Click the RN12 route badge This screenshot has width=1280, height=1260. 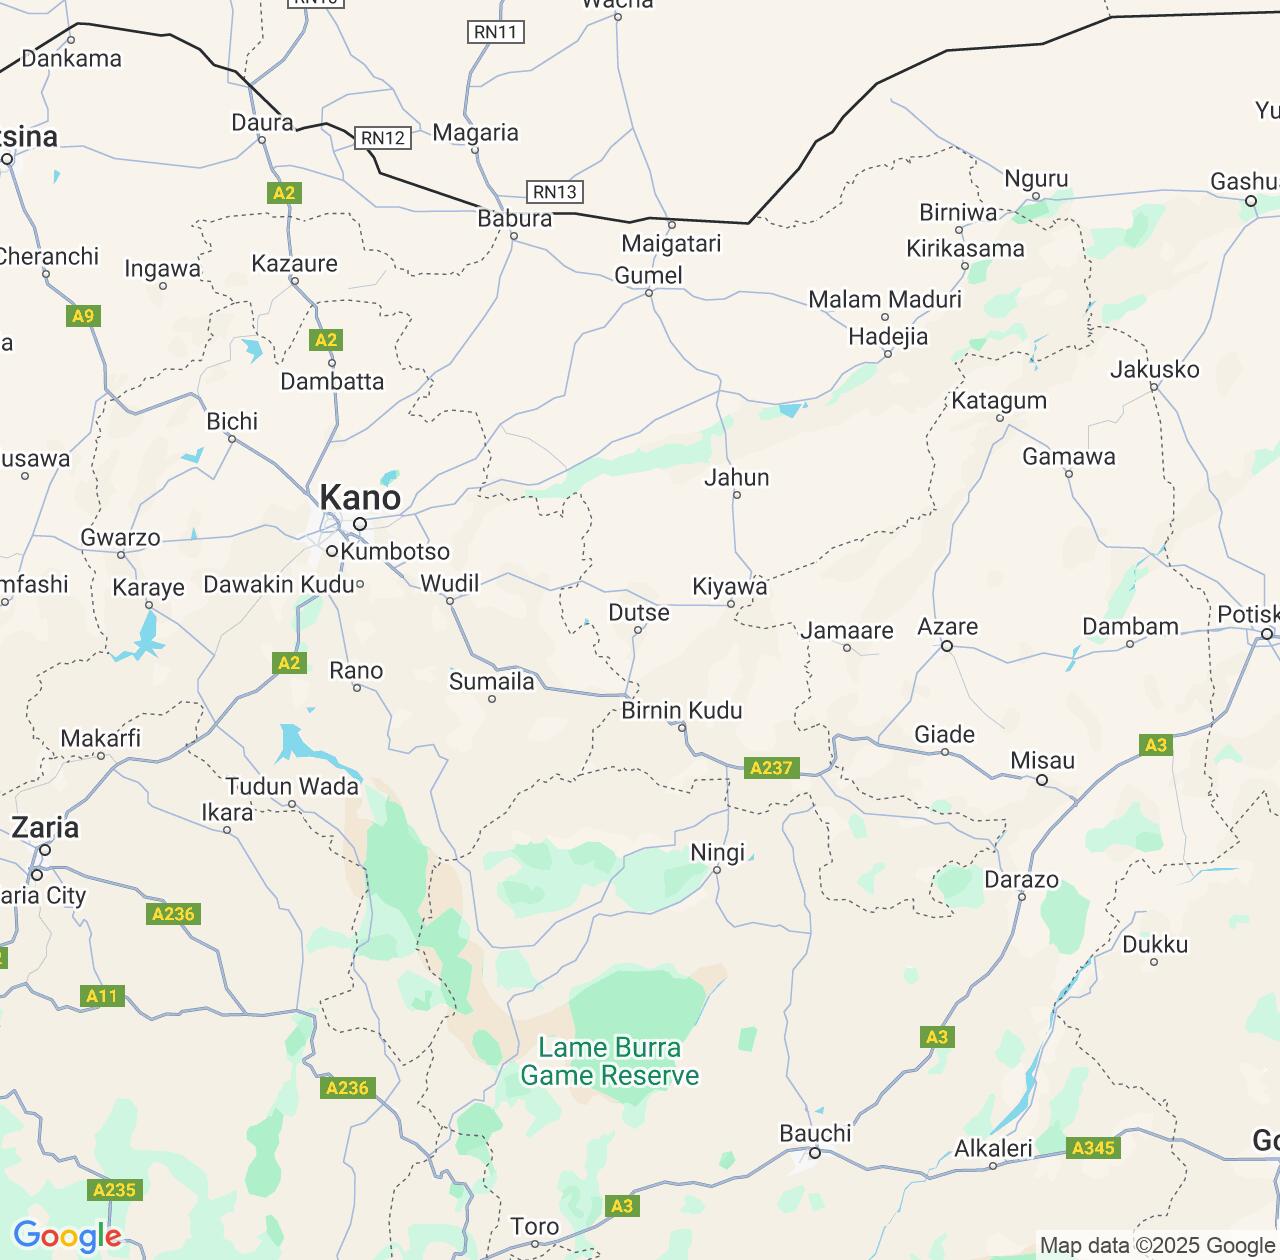coord(383,138)
